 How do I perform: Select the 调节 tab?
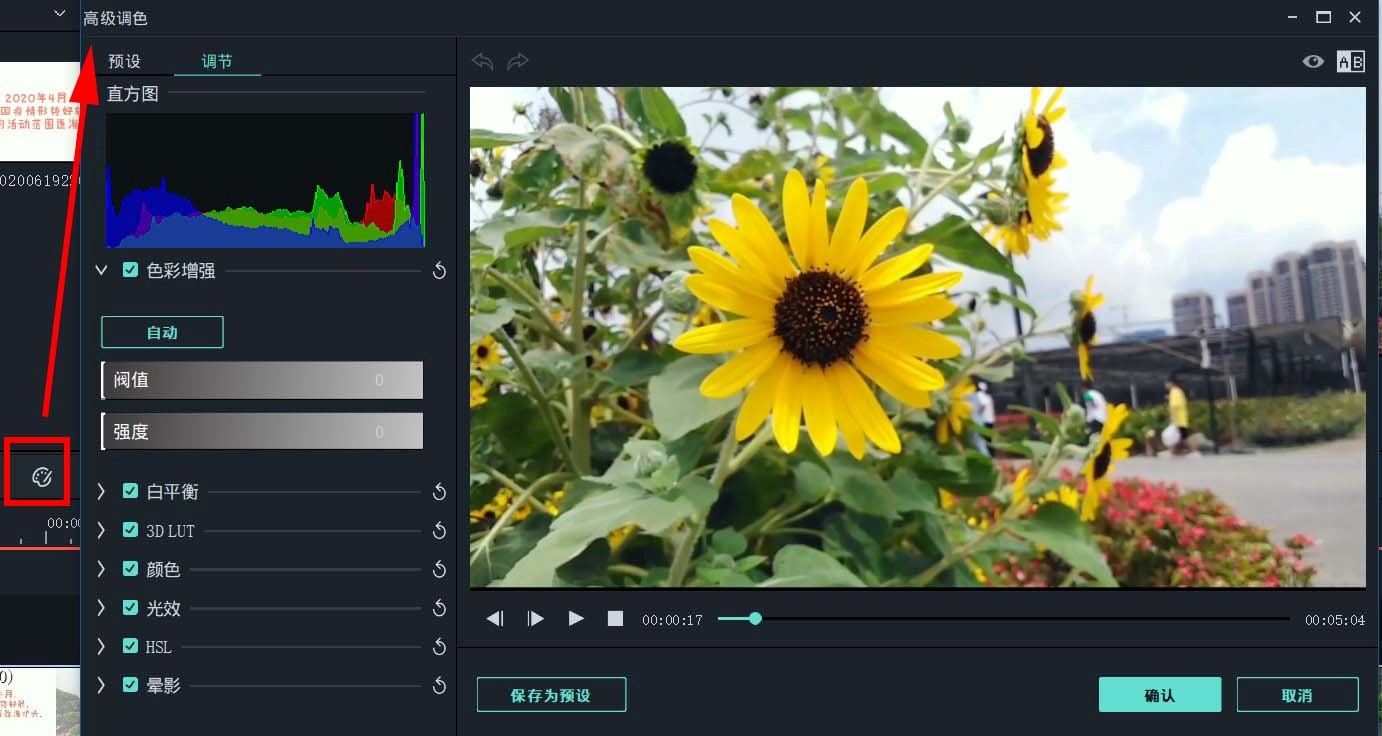217,62
